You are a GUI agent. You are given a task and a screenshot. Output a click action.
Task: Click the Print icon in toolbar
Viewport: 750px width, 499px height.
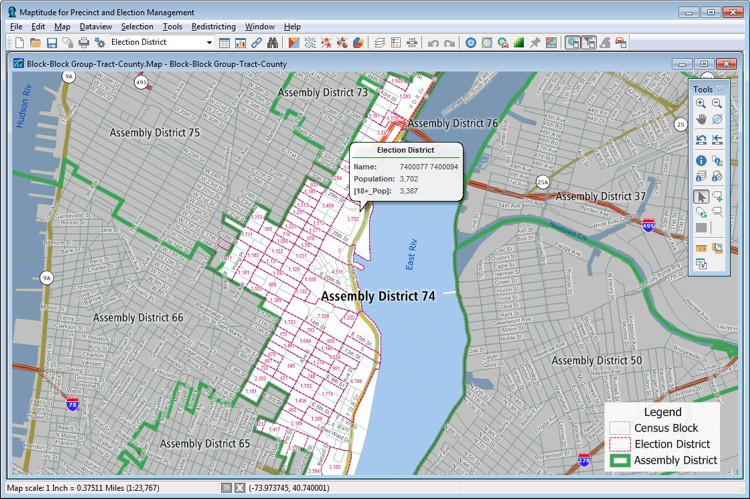(x=84, y=43)
